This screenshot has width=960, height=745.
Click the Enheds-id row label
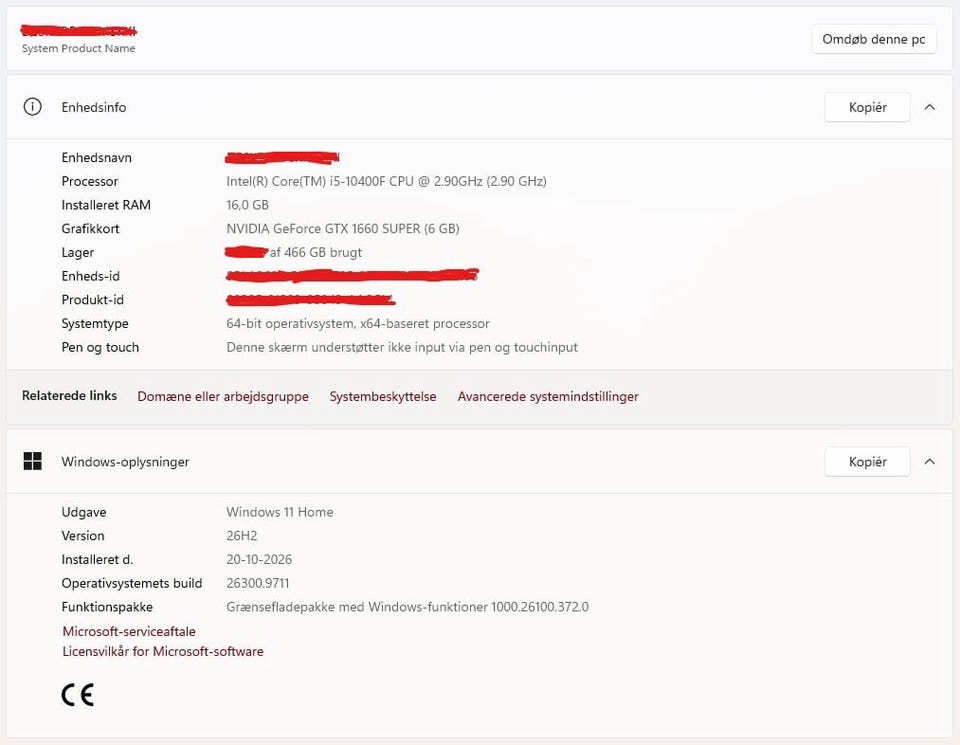[x=91, y=276]
